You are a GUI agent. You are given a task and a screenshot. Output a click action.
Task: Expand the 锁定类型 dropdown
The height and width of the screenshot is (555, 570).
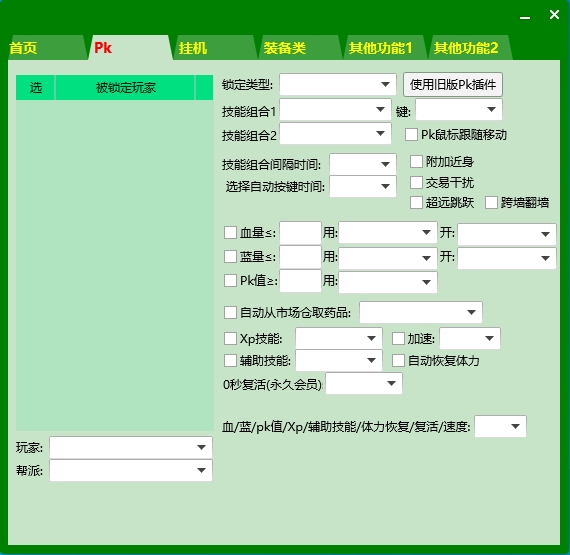338,84
